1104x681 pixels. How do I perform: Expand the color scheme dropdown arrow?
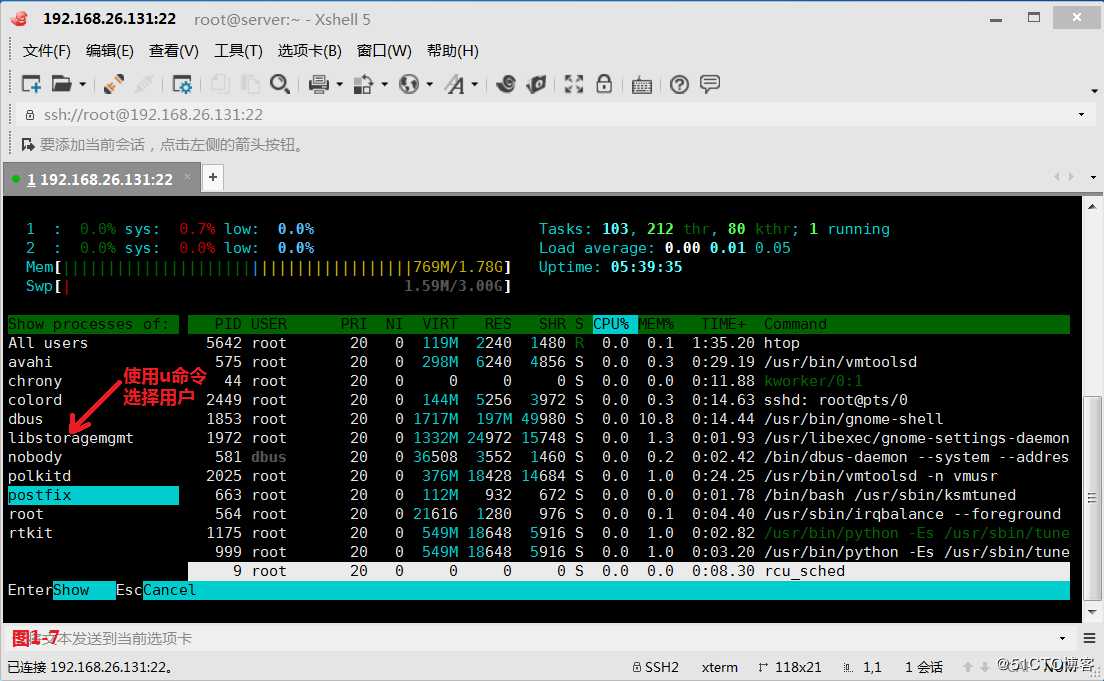point(384,85)
